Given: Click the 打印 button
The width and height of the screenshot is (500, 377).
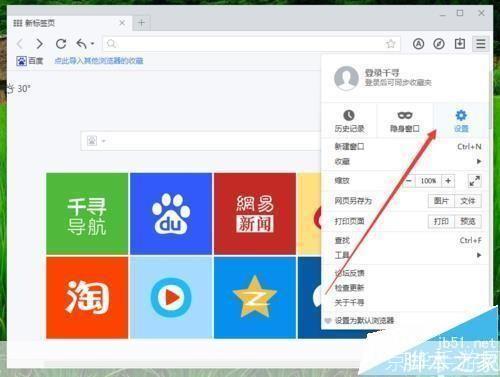Looking at the screenshot, I should click(441, 221).
